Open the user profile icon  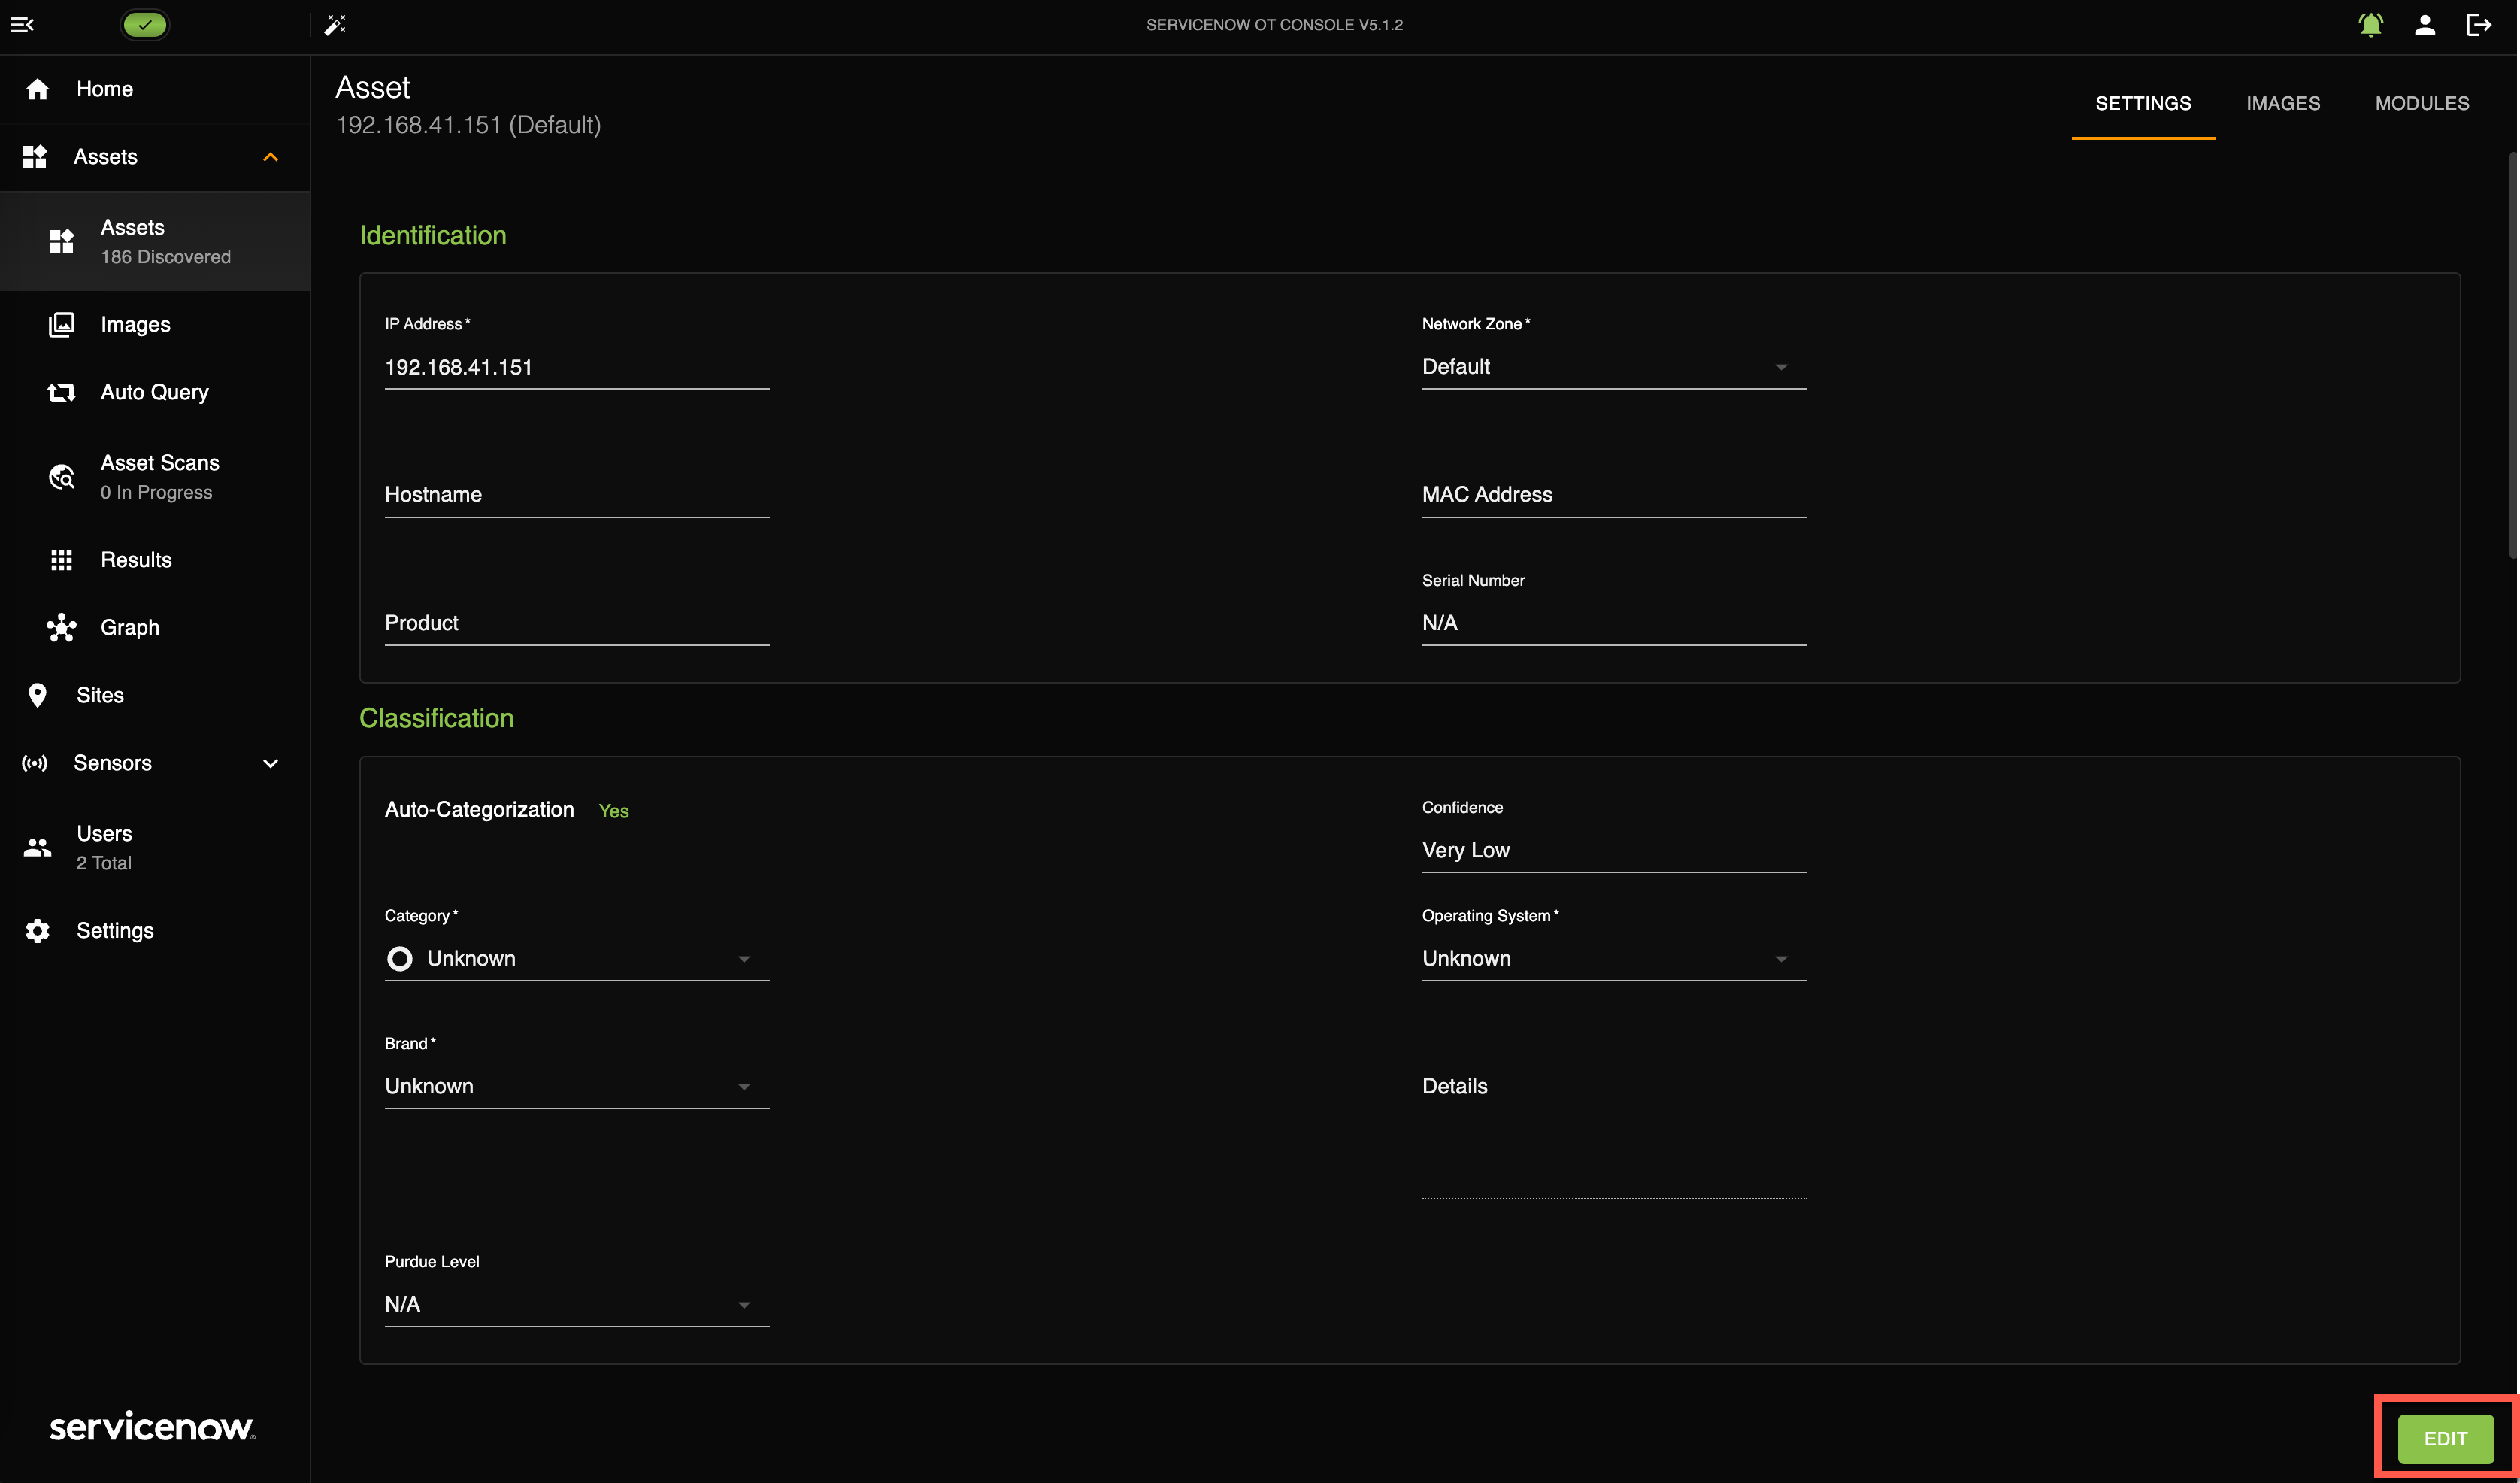click(2425, 25)
